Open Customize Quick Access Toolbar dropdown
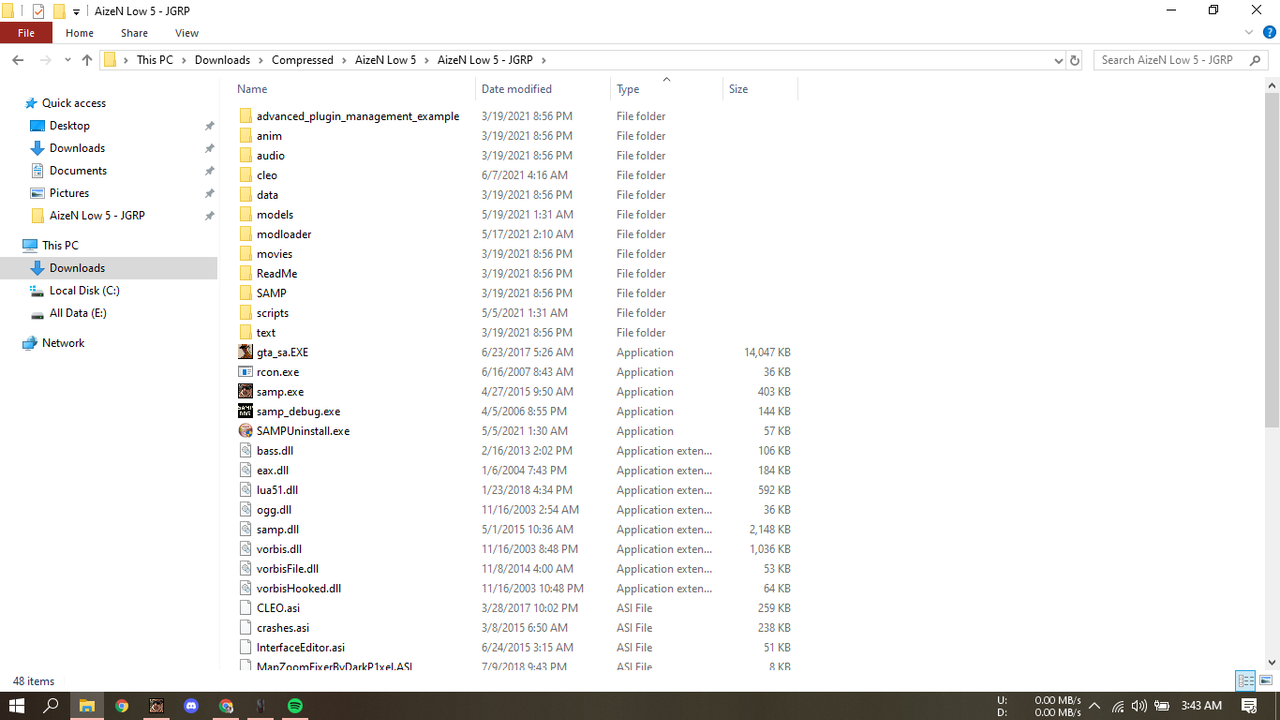The width and height of the screenshot is (1280, 720). point(76,12)
